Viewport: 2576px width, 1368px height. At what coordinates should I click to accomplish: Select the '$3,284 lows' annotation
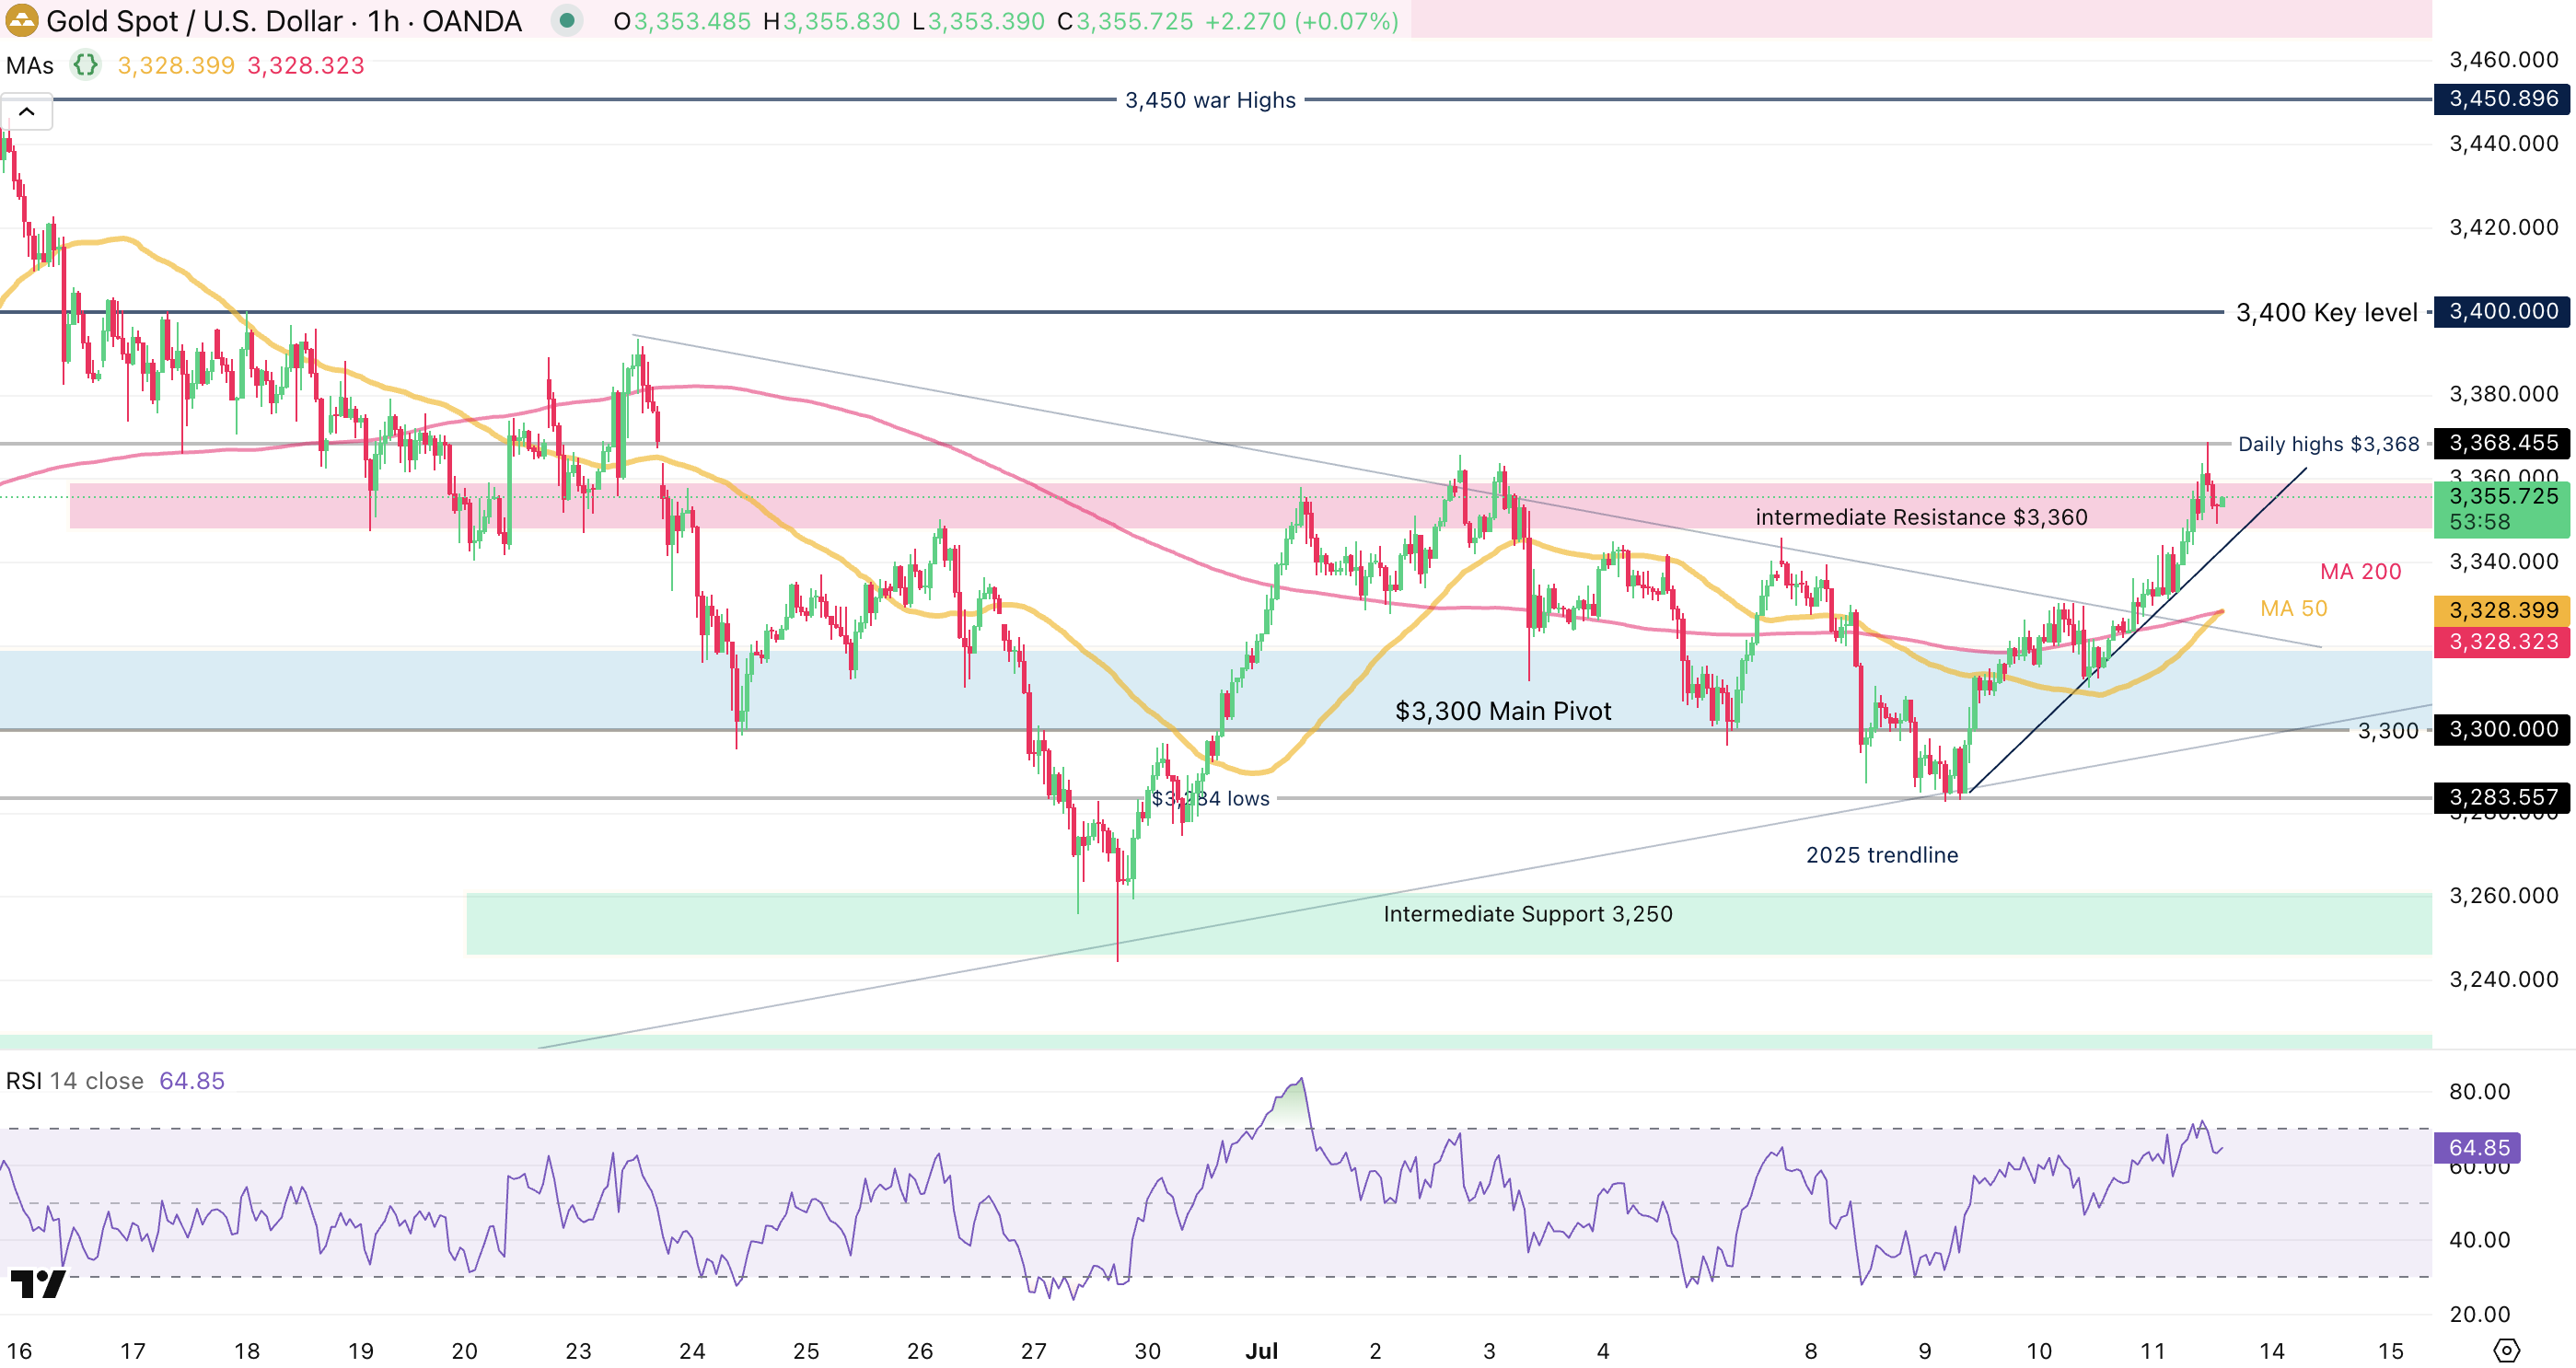pyautogui.click(x=1210, y=799)
